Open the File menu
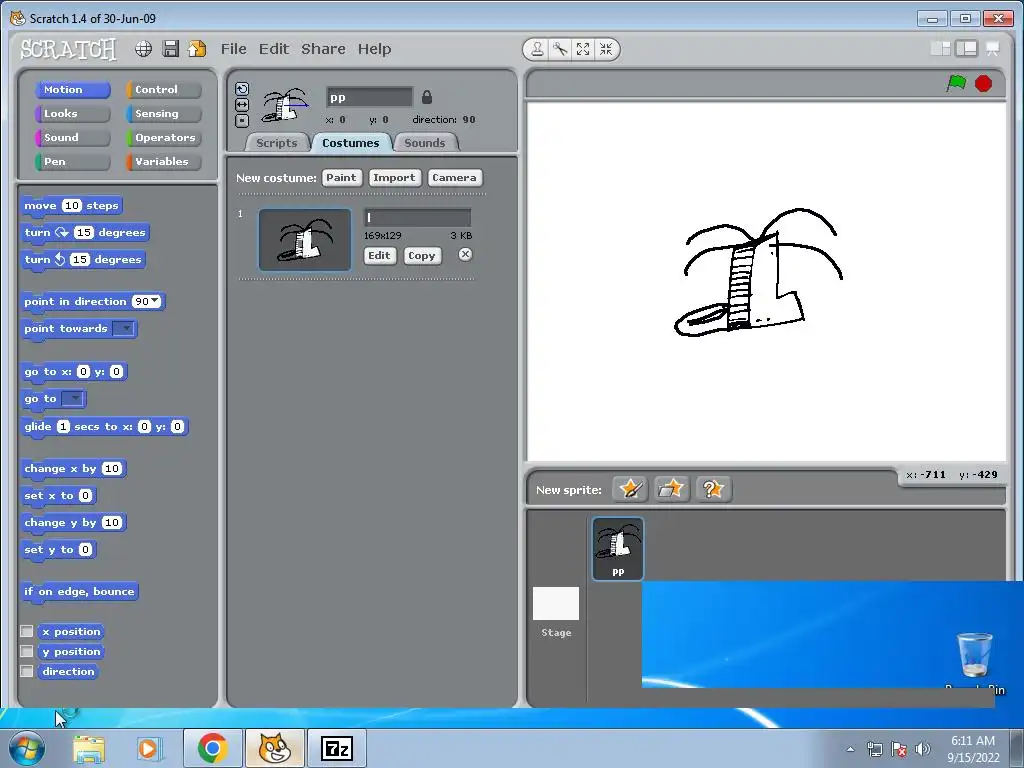1024x768 pixels. click(234, 49)
